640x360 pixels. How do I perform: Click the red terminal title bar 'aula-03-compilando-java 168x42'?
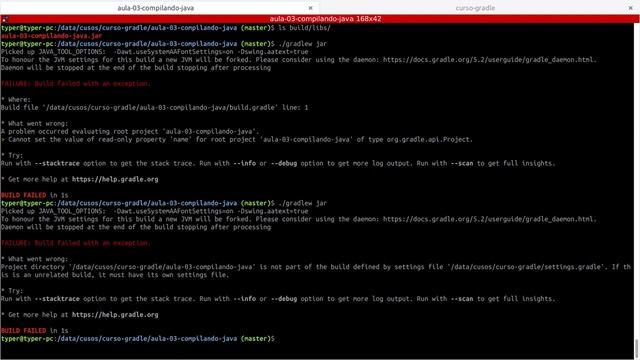coord(325,19)
